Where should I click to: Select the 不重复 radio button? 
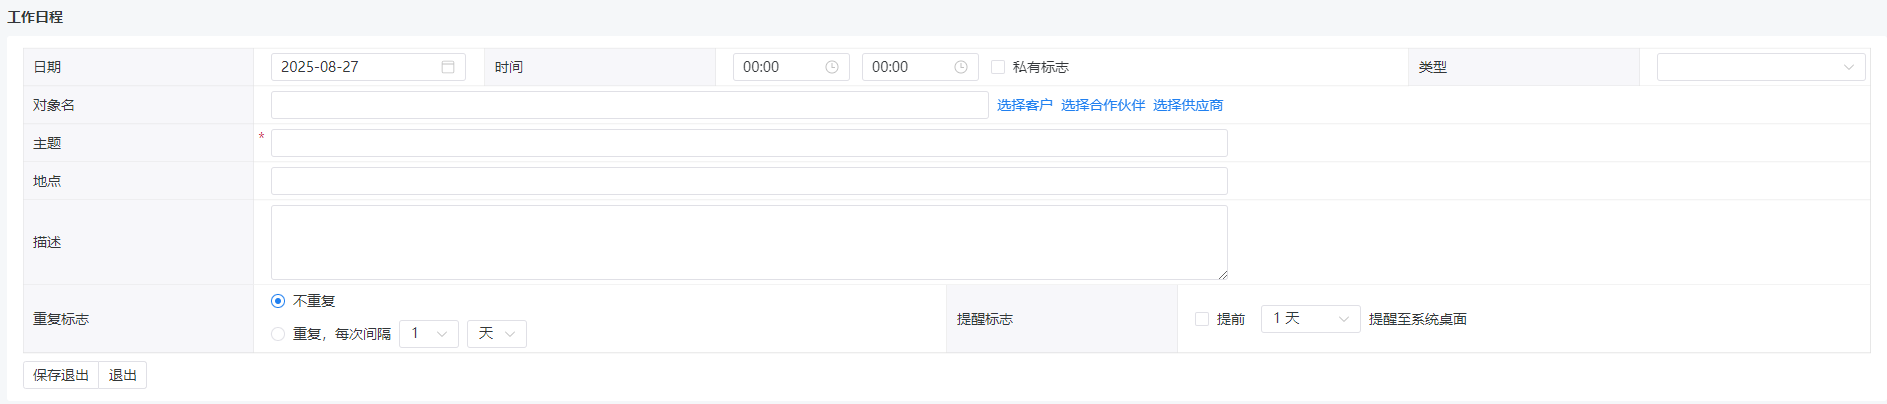[278, 301]
